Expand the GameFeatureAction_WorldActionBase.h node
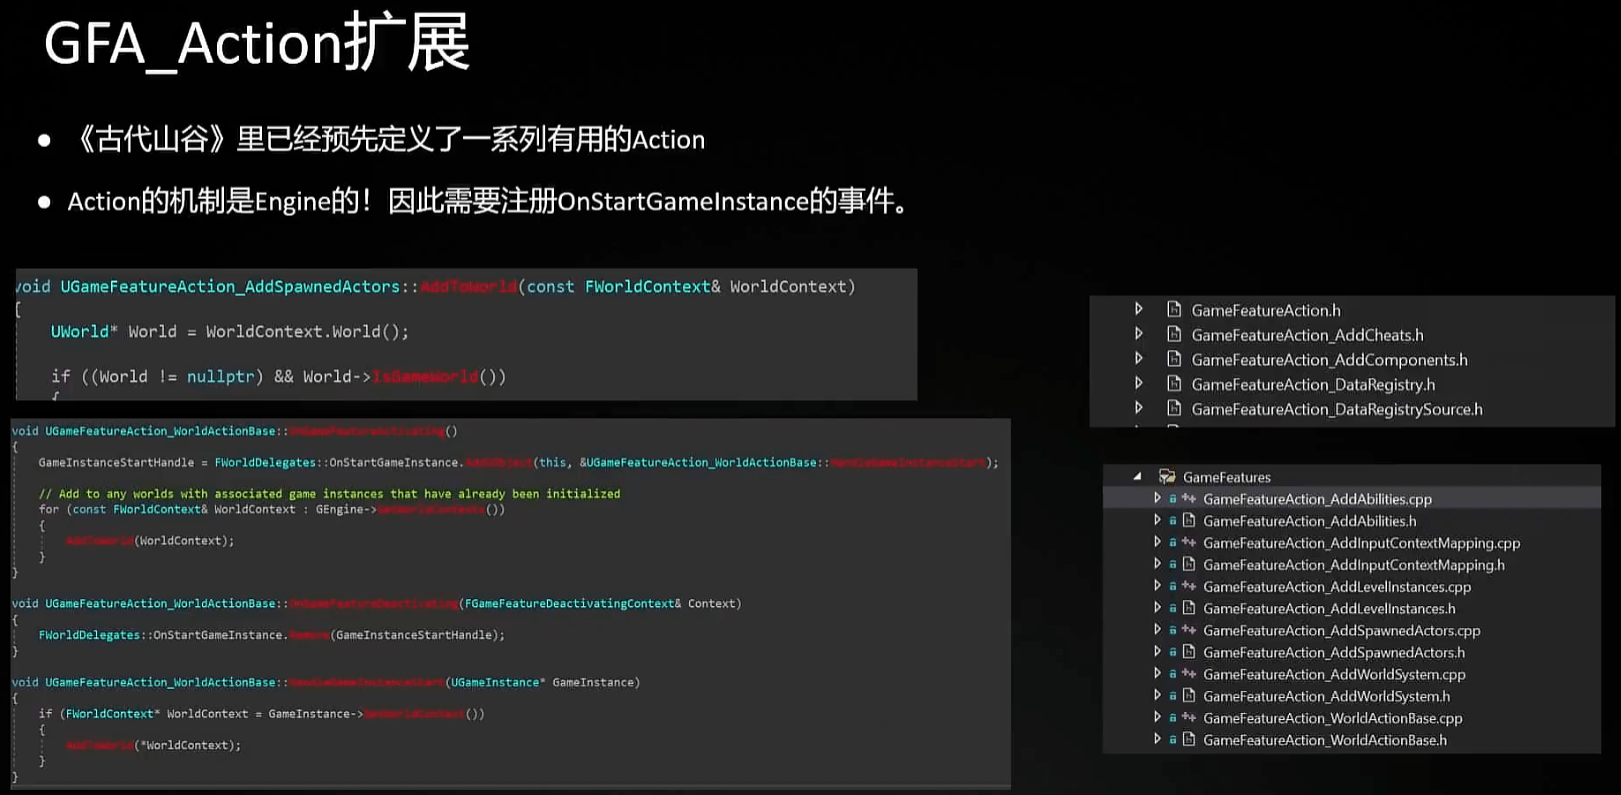1621x795 pixels. [1157, 740]
